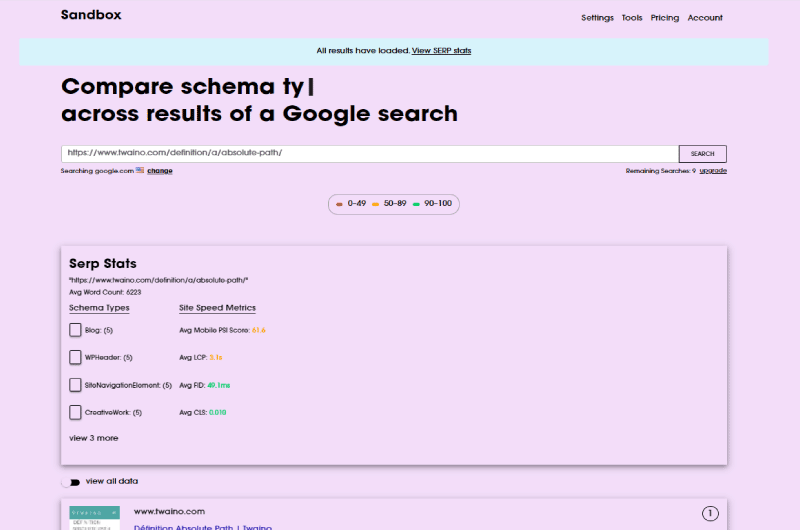Go to the Pricing page
Image resolution: width=800 pixels, height=530 pixels.
pyautogui.click(x=664, y=18)
